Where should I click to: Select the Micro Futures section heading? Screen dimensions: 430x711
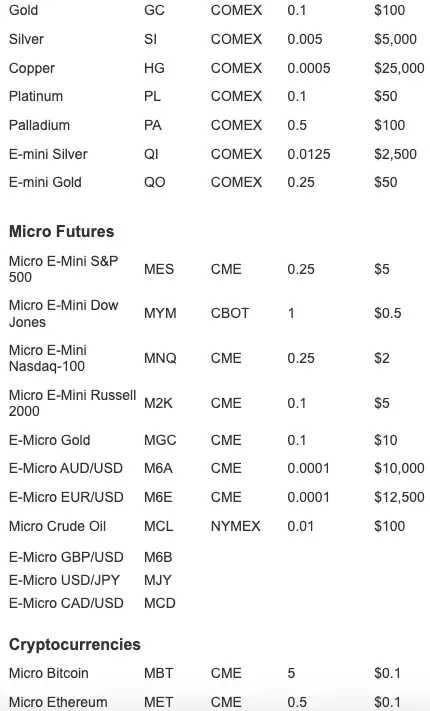(61, 231)
